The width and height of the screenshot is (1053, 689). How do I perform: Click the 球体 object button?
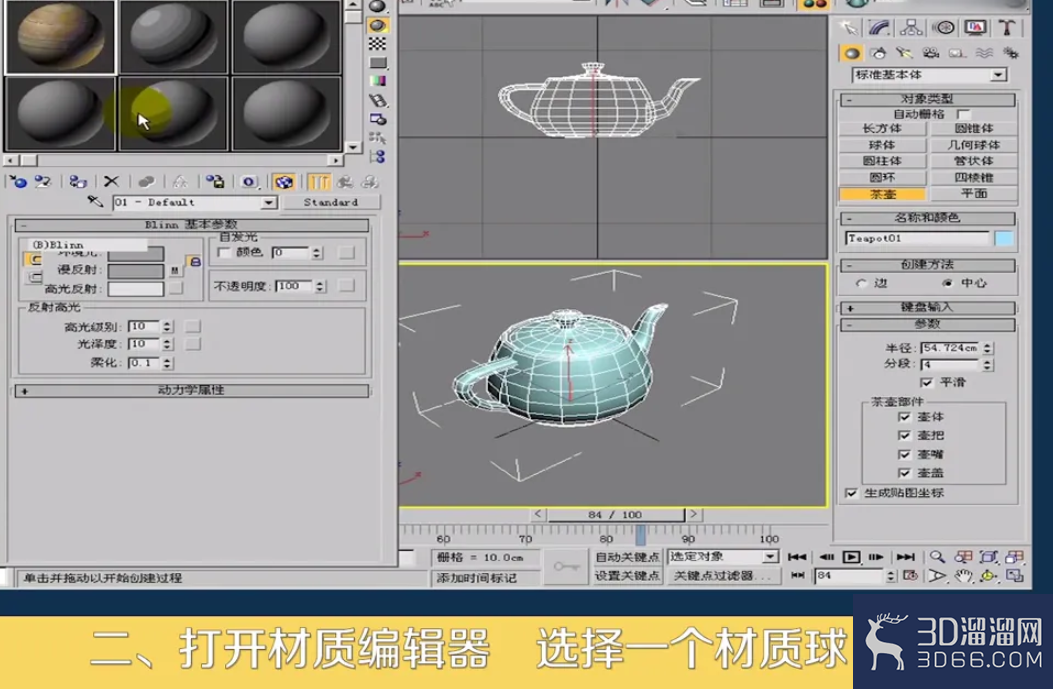pyautogui.click(x=882, y=144)
